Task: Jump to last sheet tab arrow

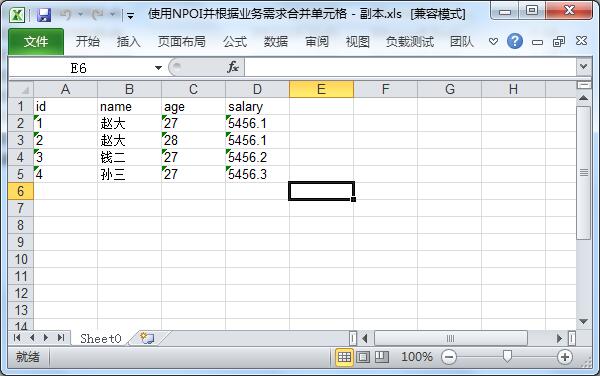Action: pyautogui.click(x=61, y=338)
